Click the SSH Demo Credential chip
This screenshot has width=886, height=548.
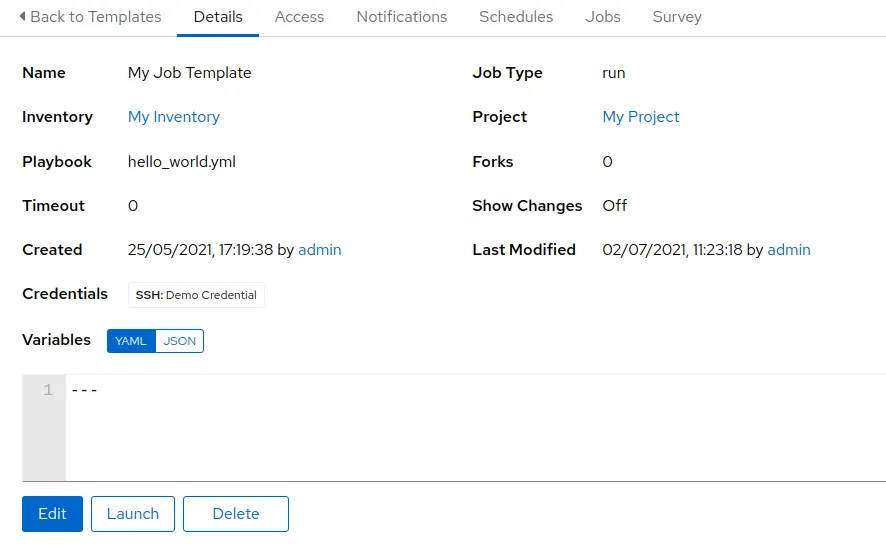tap(197, 295)
